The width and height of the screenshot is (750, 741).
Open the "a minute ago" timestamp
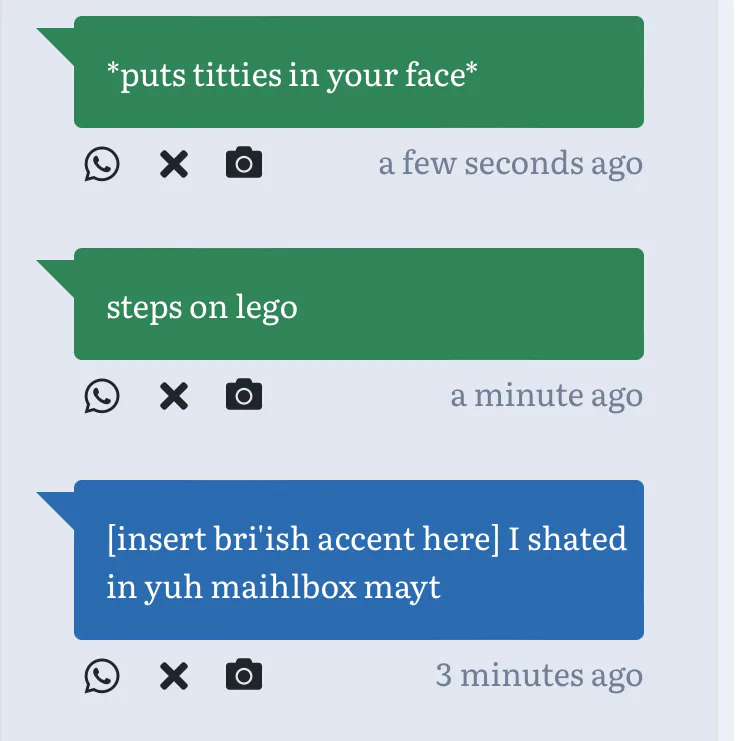pyautogui.click(x=546, y=396)
